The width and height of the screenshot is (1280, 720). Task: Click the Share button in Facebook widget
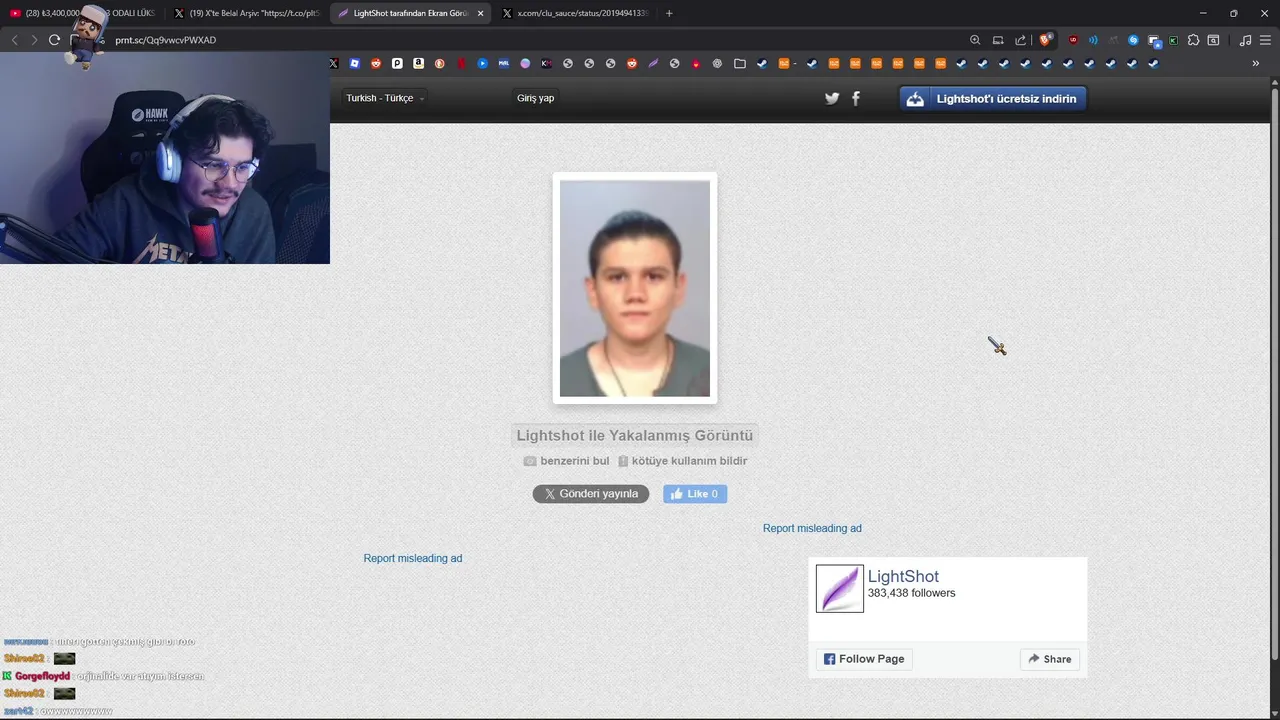point(1050,659)
